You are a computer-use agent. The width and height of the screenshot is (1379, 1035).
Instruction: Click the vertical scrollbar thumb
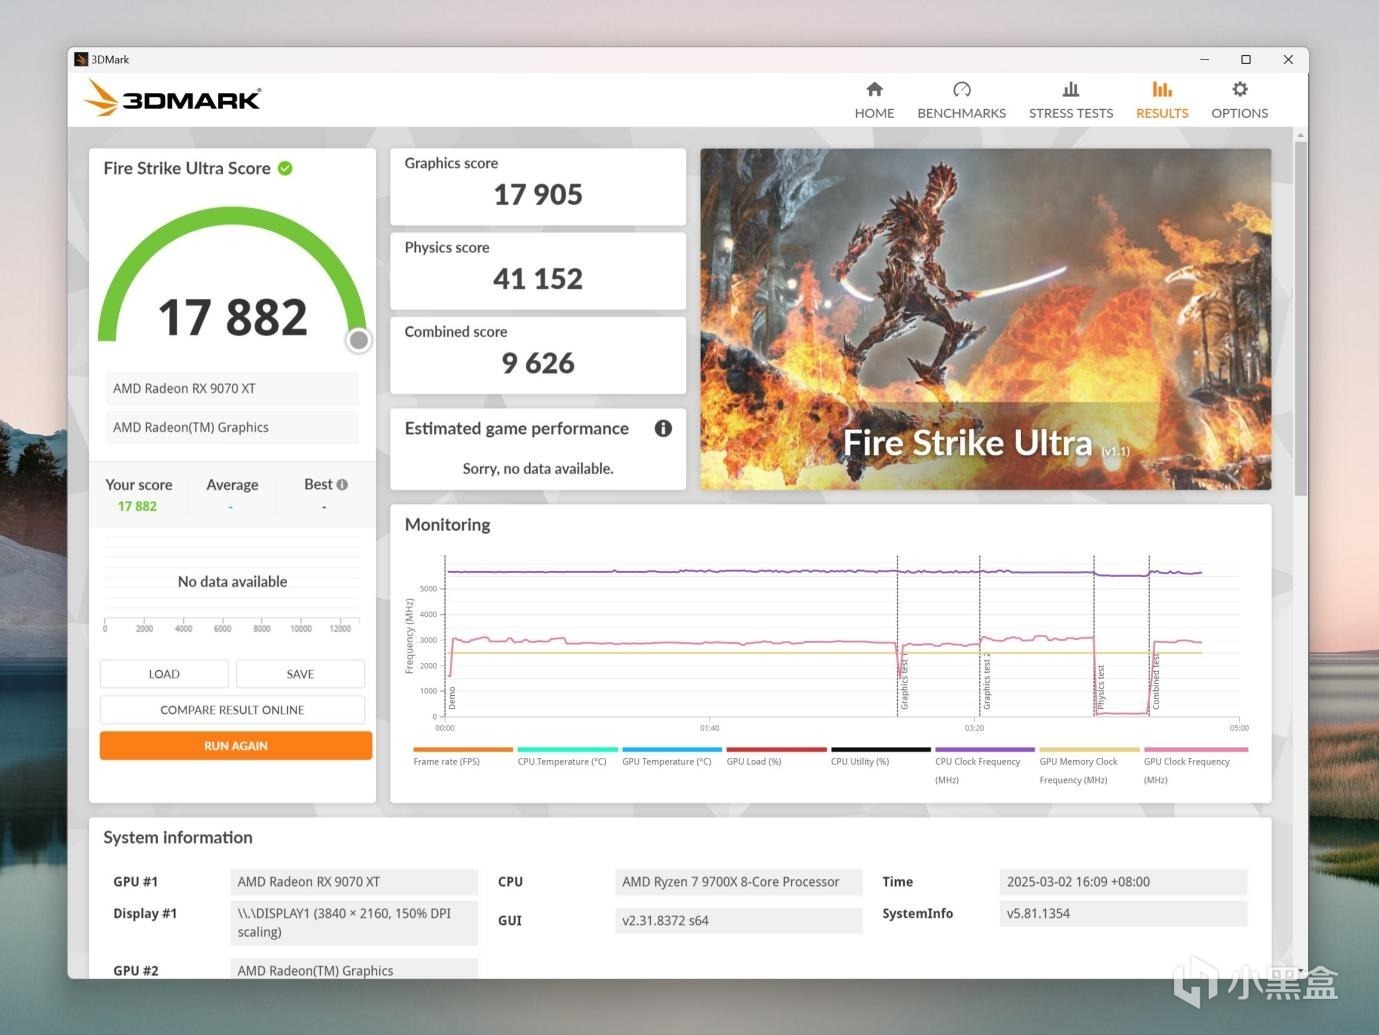coord(1300,318)
